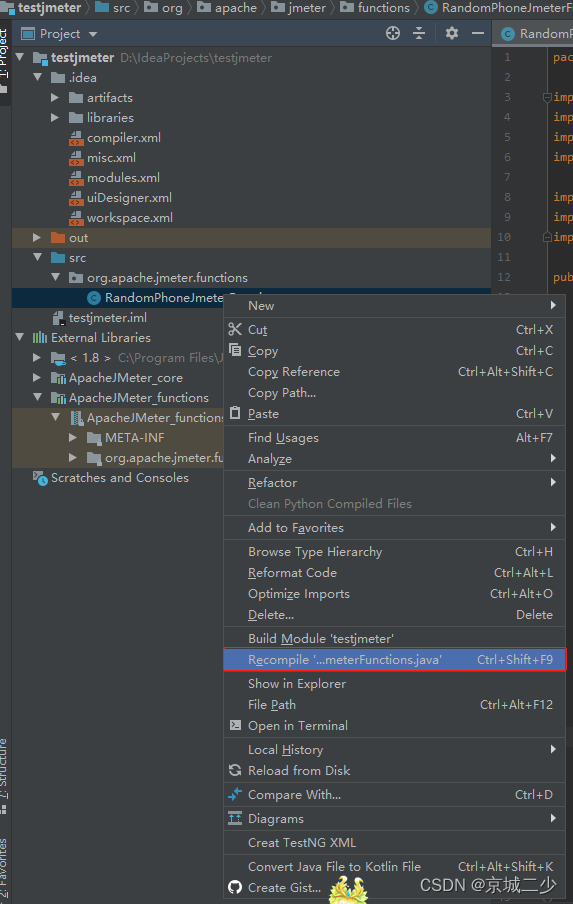Expand the artifacts folder
573x904 pixels.
point(55,97)
